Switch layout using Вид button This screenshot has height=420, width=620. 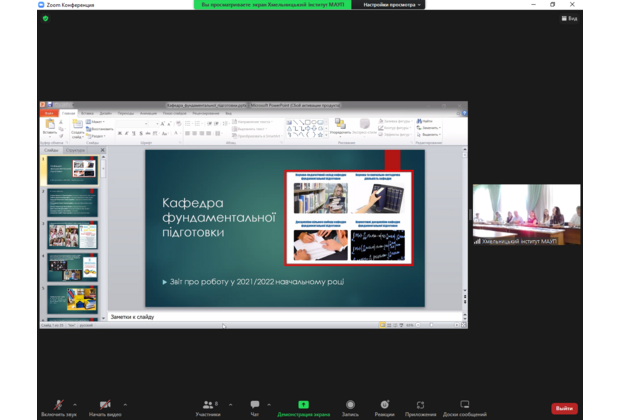[x=569, y=18]
